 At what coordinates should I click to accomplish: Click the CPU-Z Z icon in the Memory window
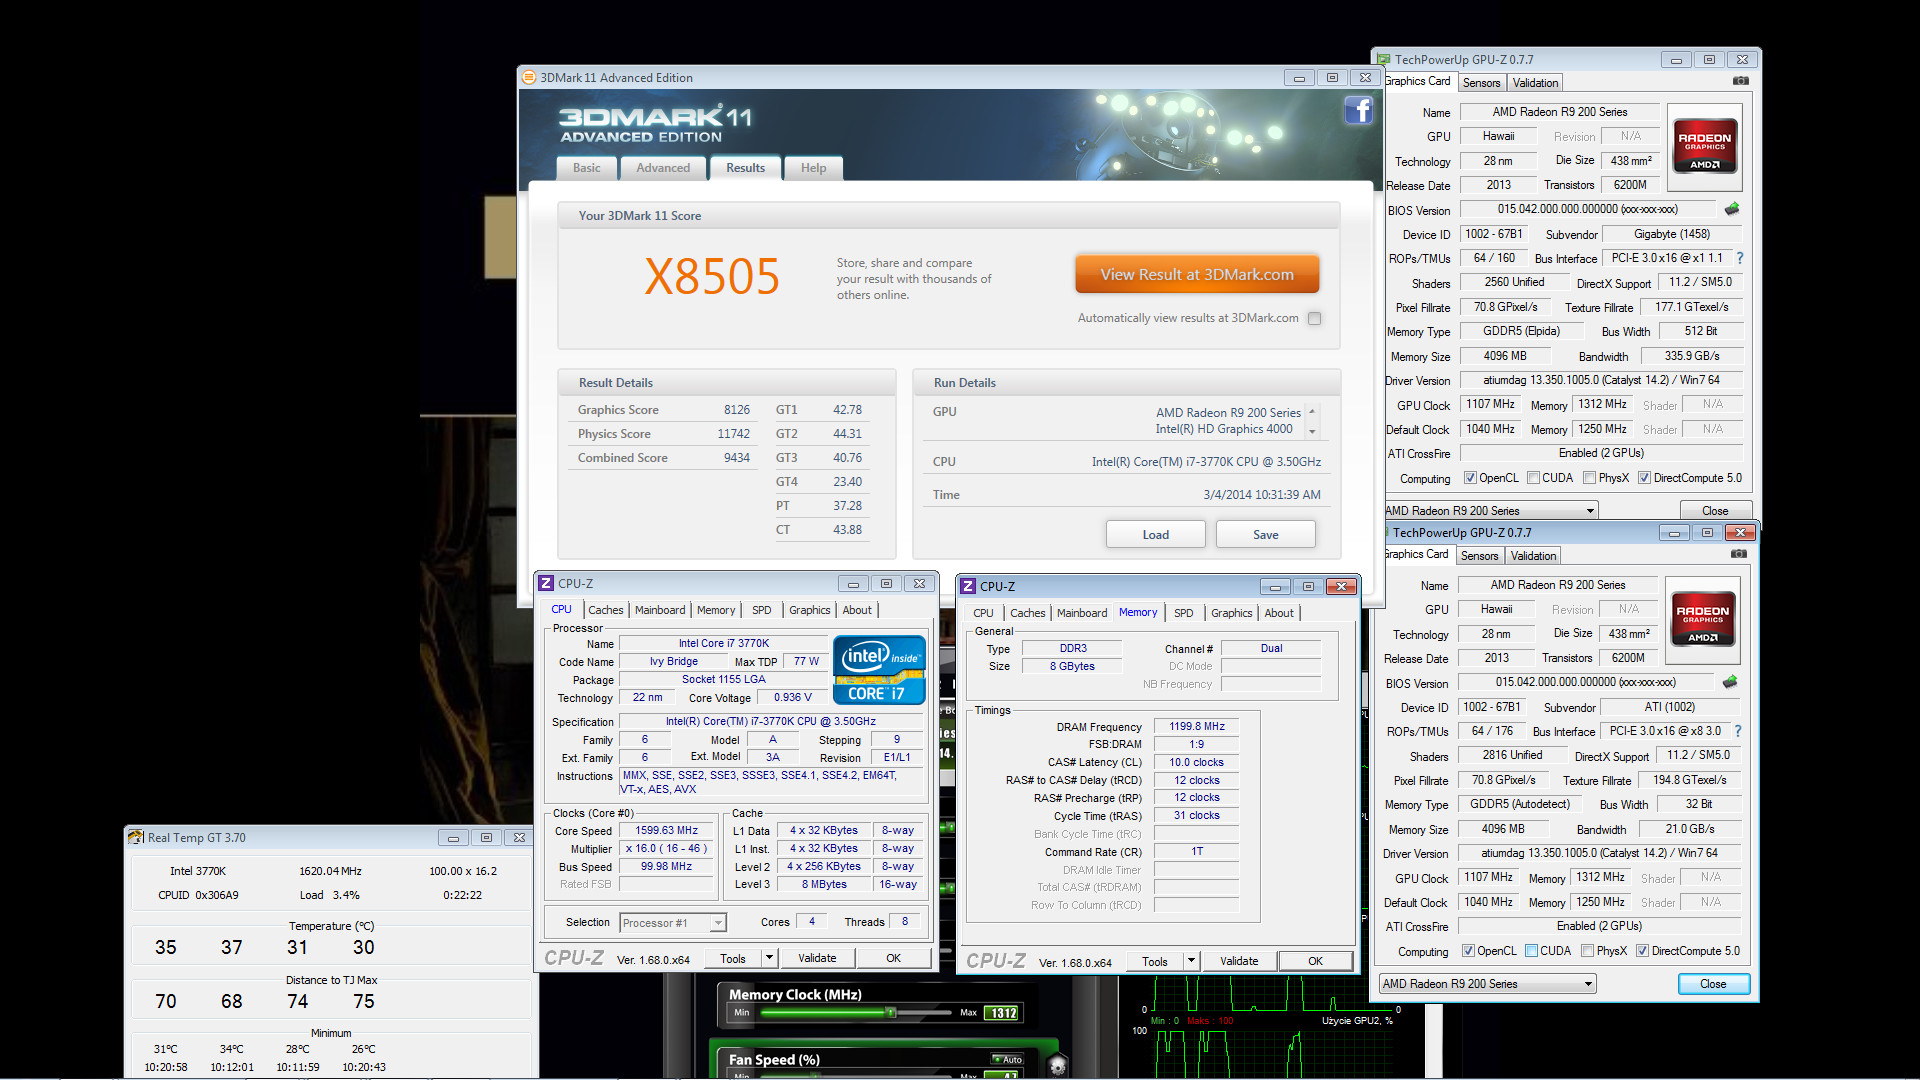[x=968, y=586]
